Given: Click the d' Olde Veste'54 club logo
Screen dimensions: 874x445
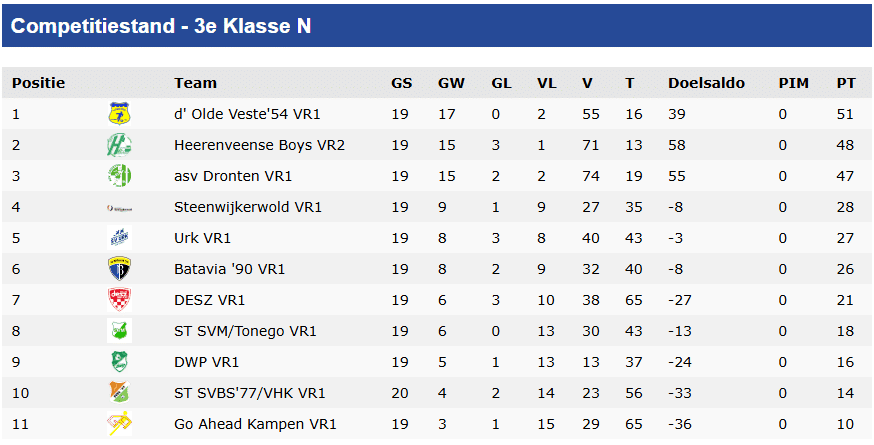Looking at the screenshot, I should pos(119,114).
